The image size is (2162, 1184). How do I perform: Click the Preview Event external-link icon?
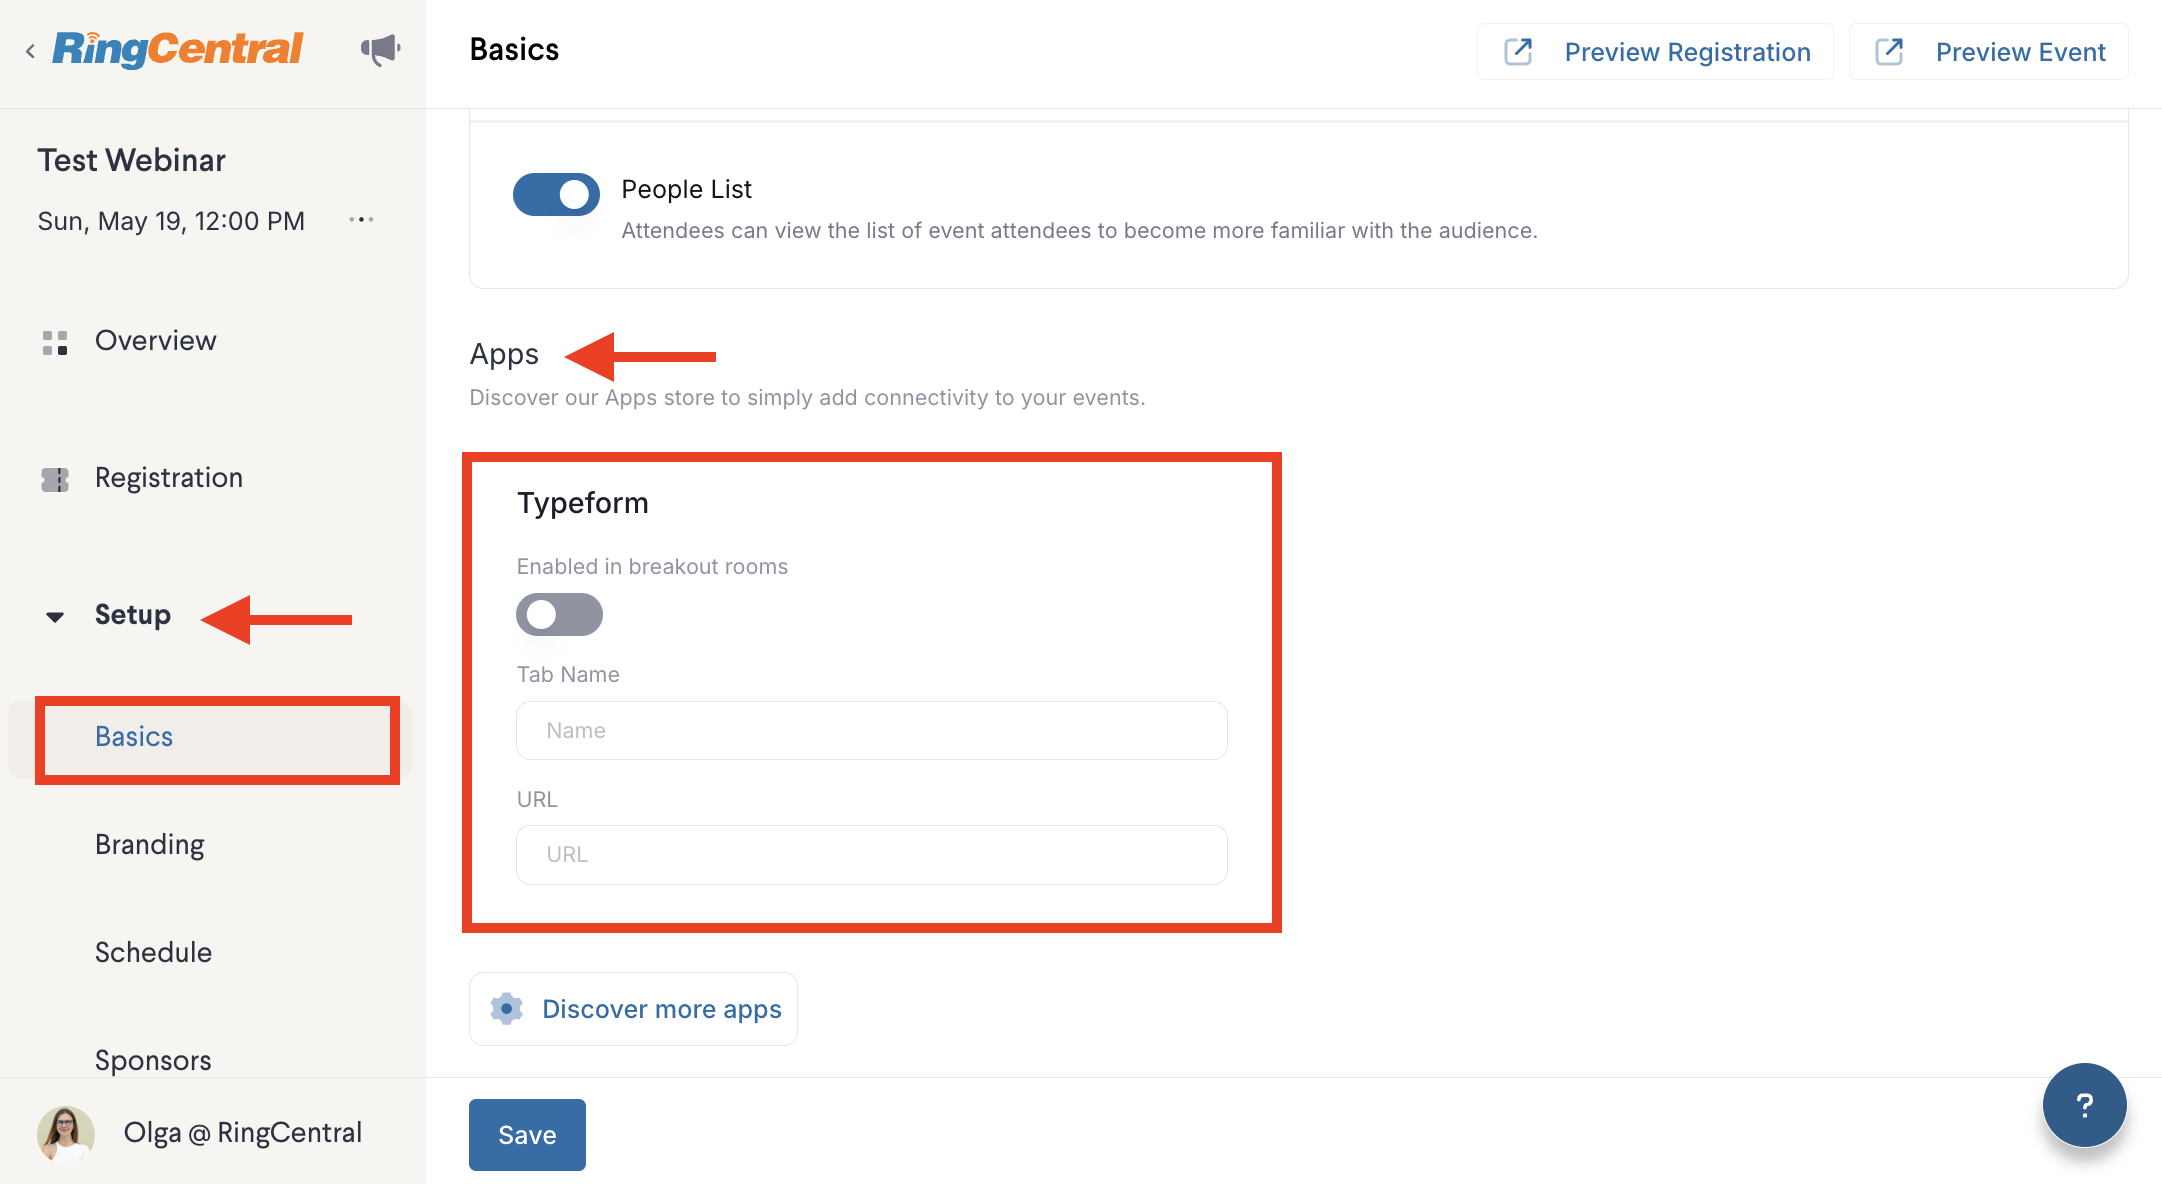click(x=1889, y=52)
